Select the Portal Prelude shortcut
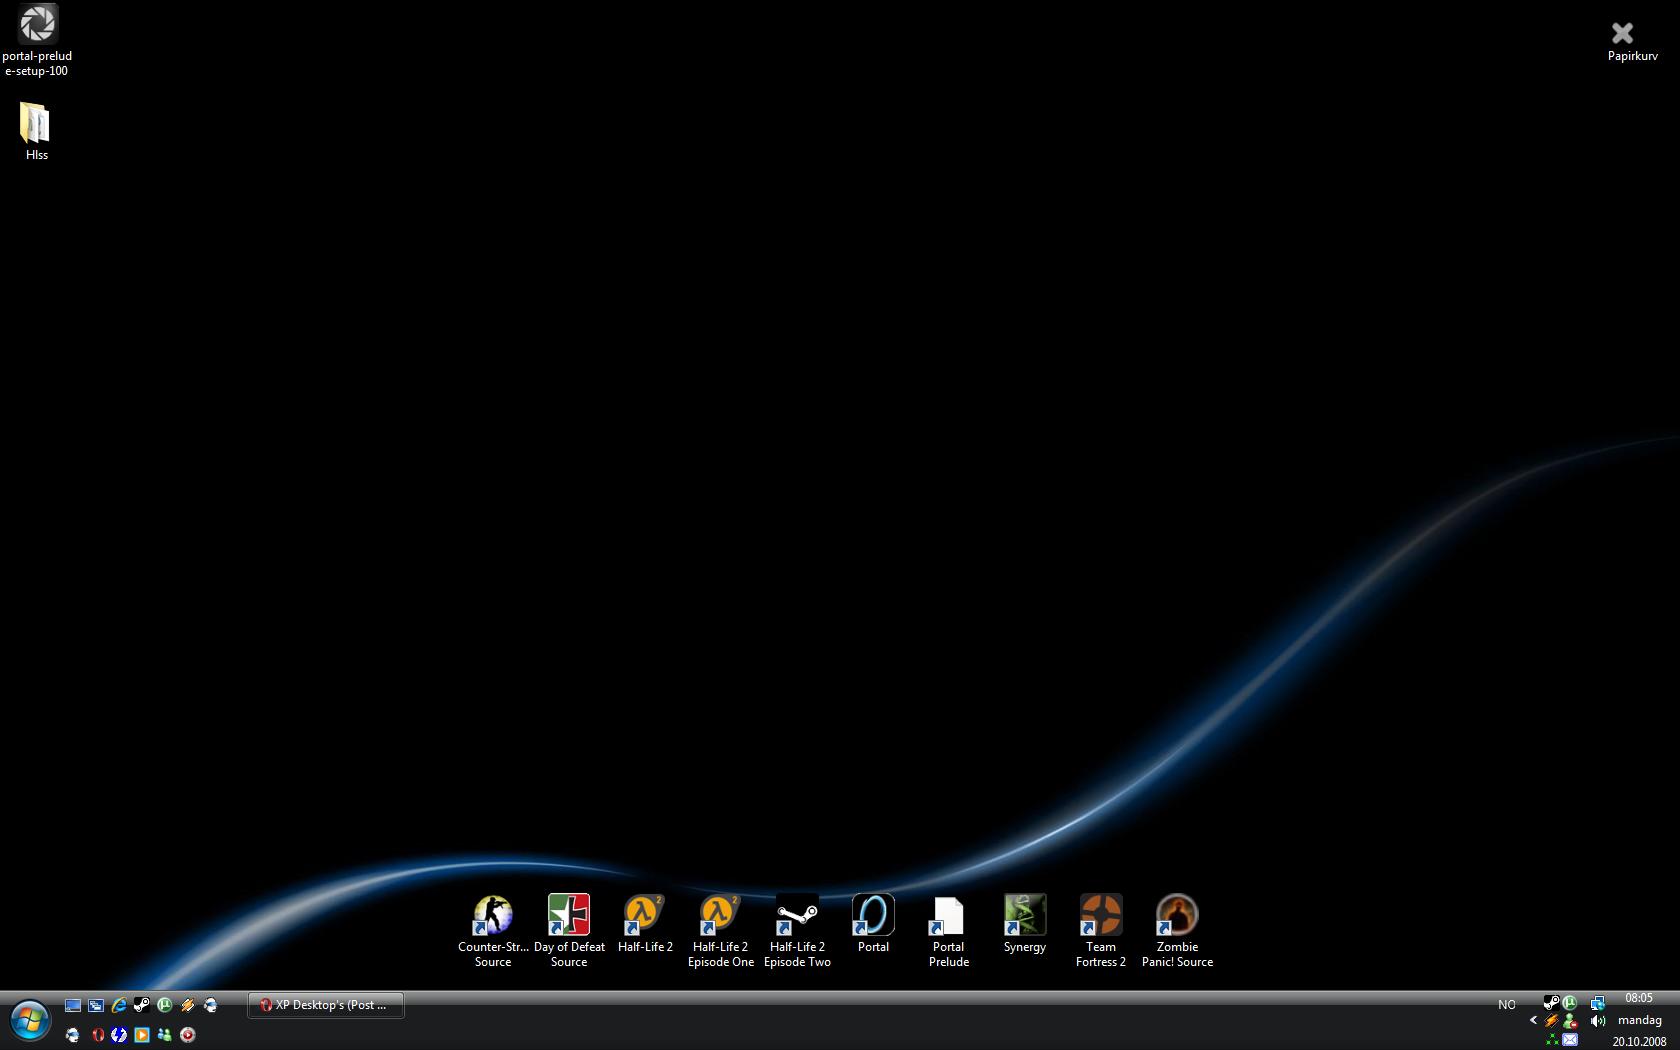Viewport: 1680px width, 1050px height. 949,931
